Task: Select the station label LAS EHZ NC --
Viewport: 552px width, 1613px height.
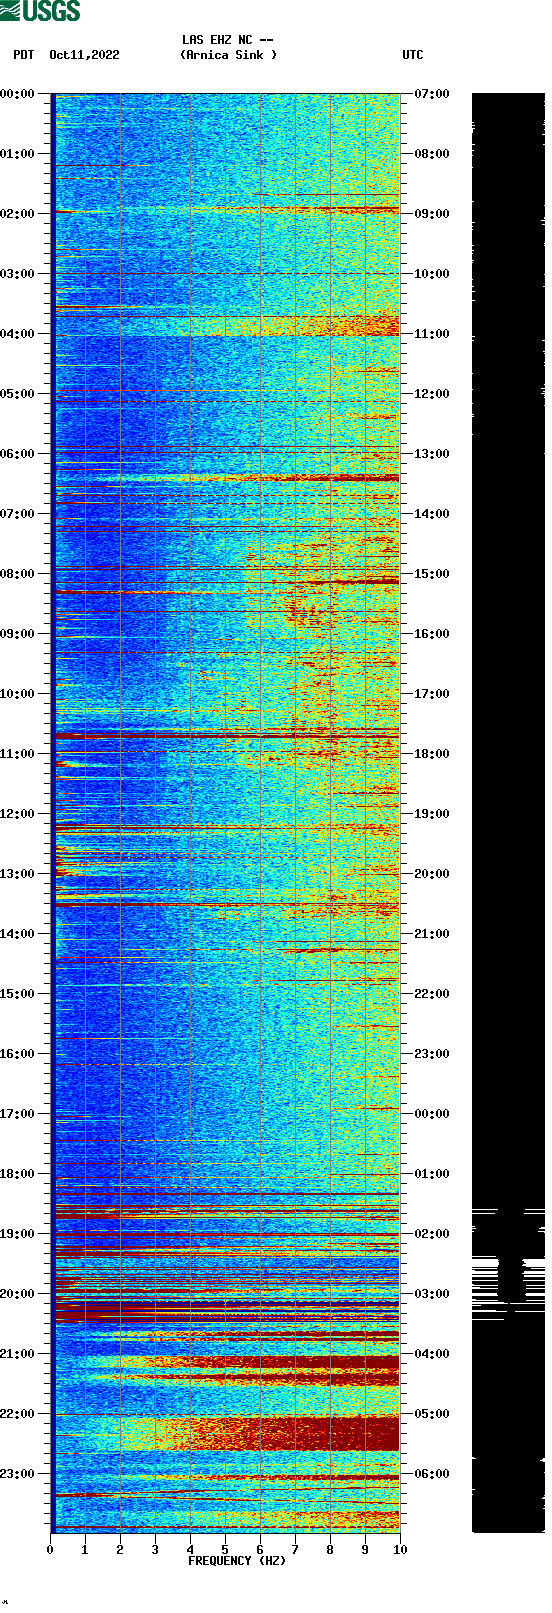Action: [x=228, y=40]
